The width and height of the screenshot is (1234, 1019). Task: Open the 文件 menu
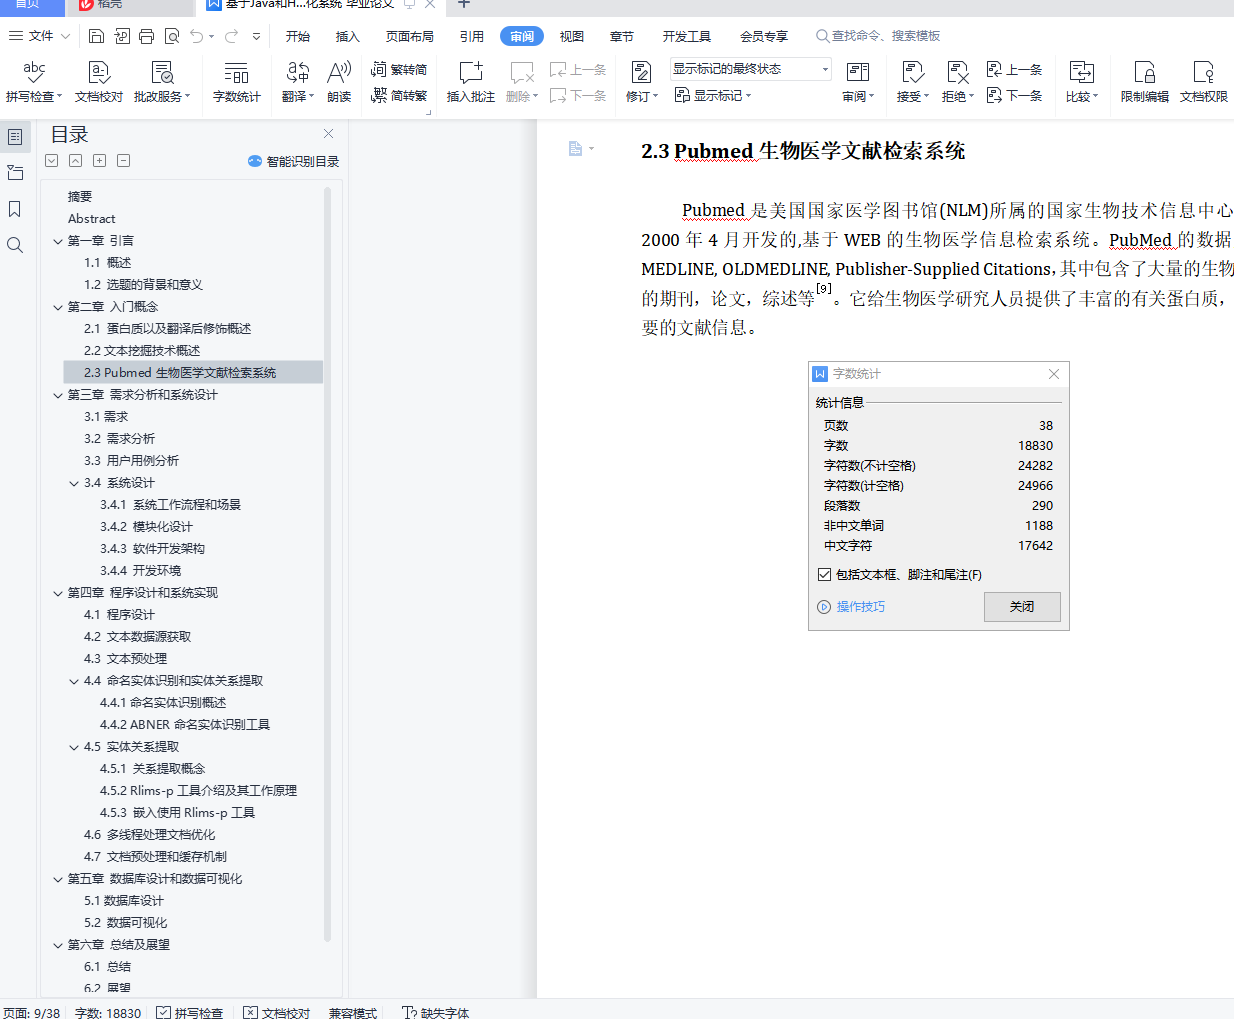tap(39, 36)
